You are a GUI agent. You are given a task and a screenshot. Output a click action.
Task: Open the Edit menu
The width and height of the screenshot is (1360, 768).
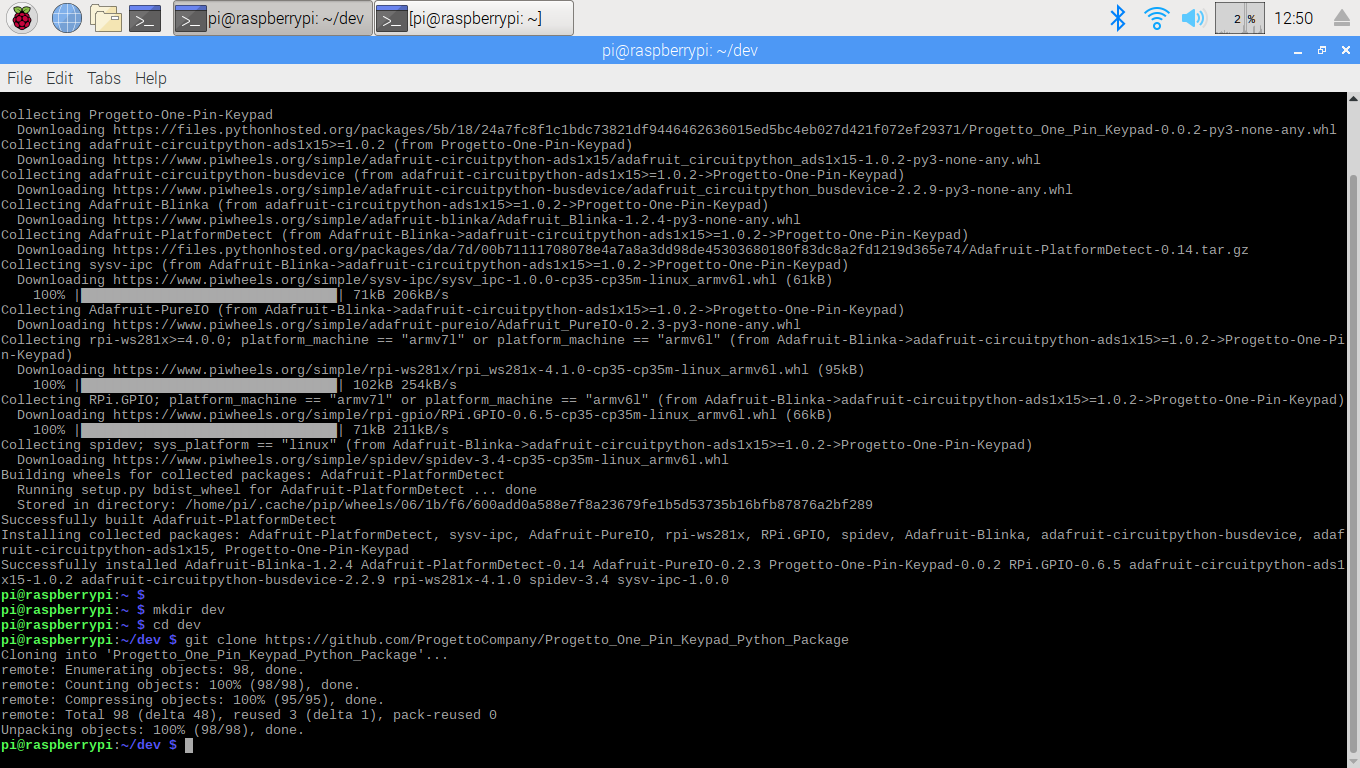point(60,78)
